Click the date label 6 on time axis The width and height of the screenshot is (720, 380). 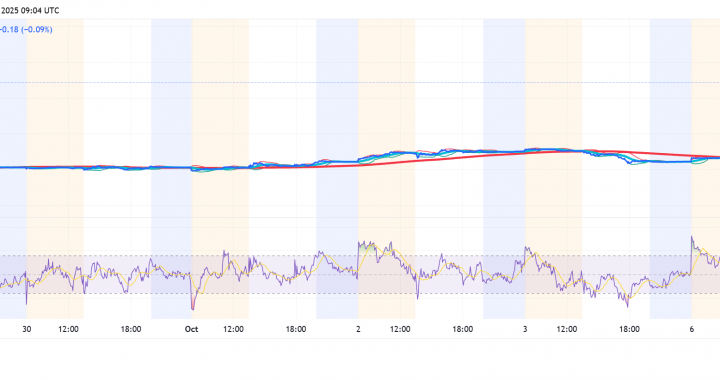(x=692, y=329)
